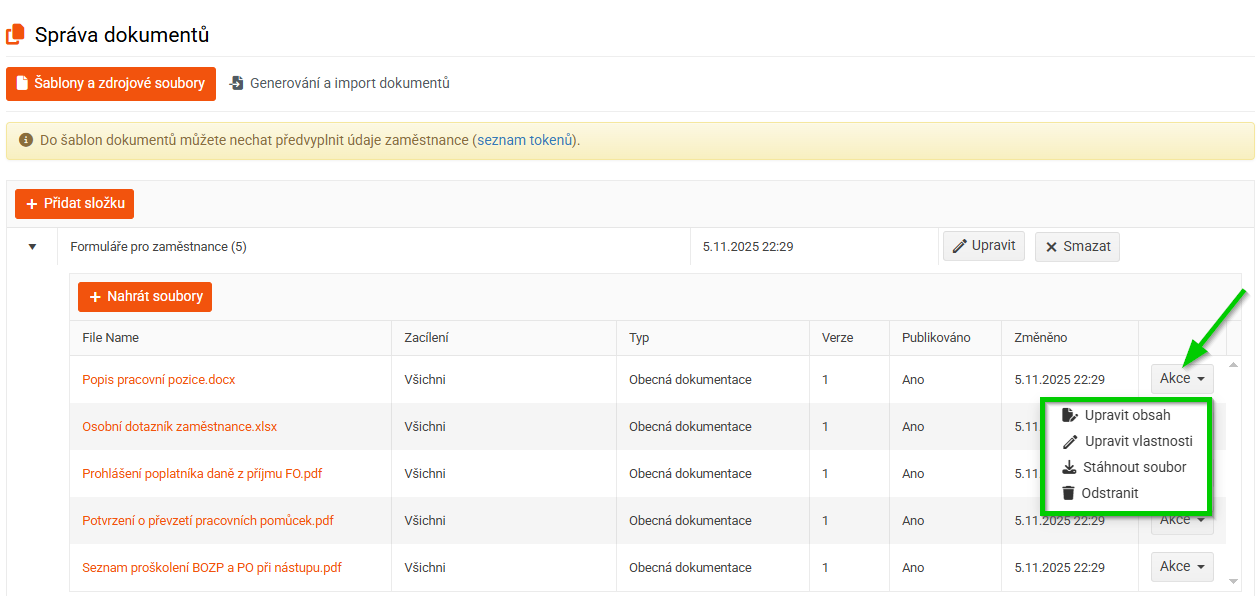1260x596 pixels.
Task: Click the download icon beside Stáhnout soubor
Action: 1069,467
